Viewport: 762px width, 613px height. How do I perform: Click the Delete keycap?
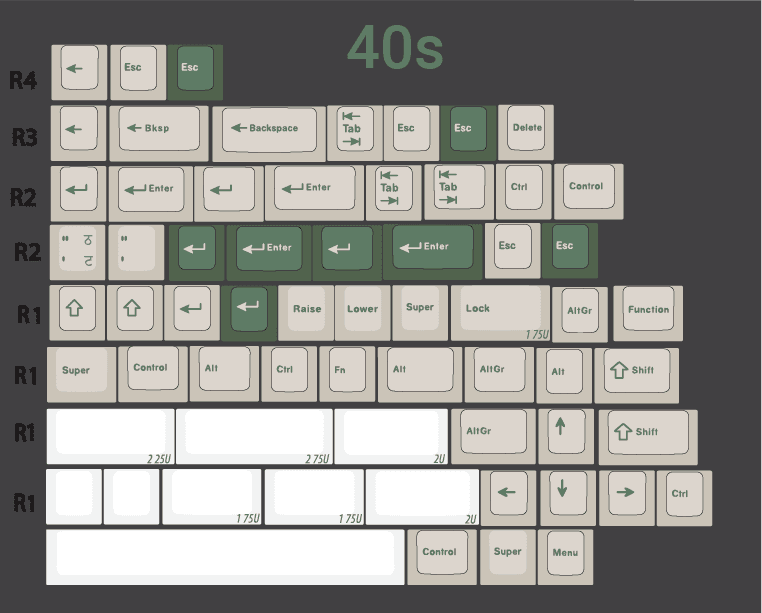point(526,130)
